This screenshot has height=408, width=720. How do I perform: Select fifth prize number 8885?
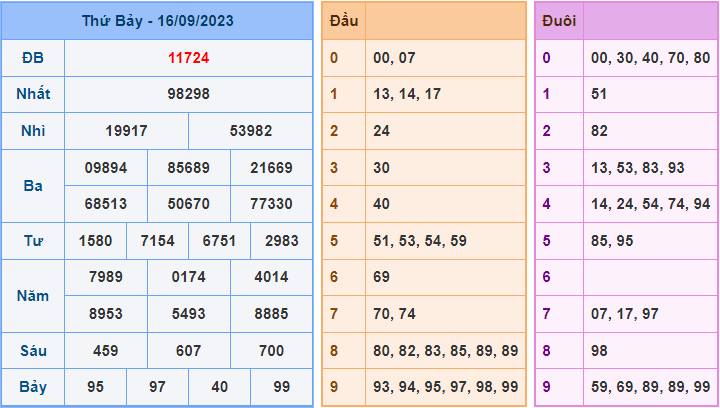click(x=271, y=314)
